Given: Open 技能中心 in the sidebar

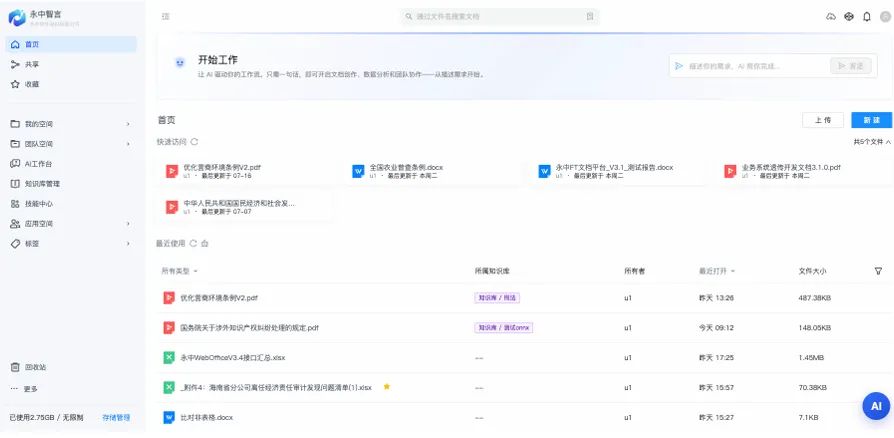Looking at the screenshot, I should click(71, 204).
